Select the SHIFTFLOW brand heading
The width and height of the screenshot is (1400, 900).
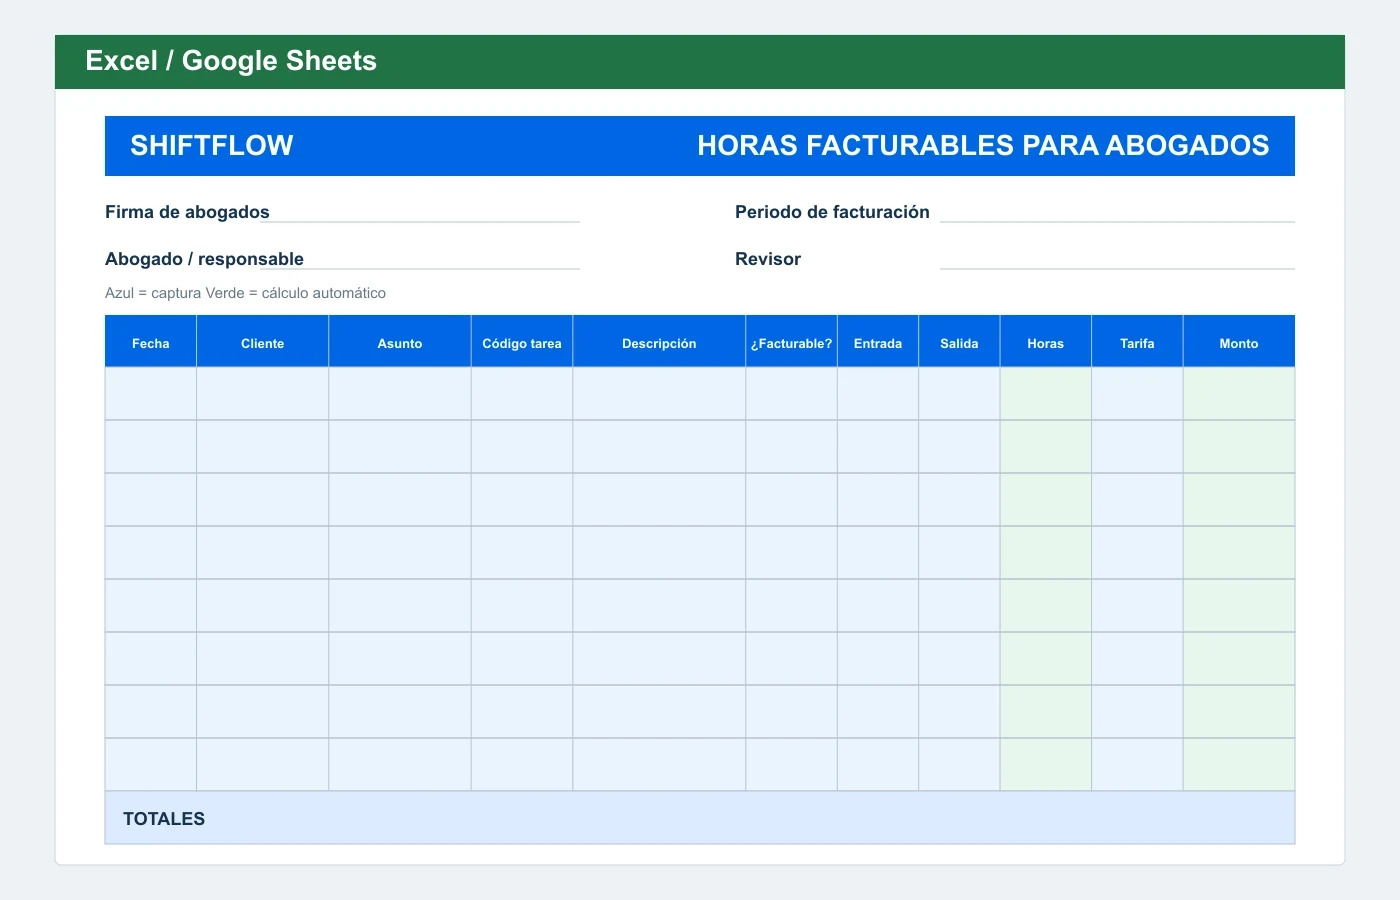click(x=212, y=146)
